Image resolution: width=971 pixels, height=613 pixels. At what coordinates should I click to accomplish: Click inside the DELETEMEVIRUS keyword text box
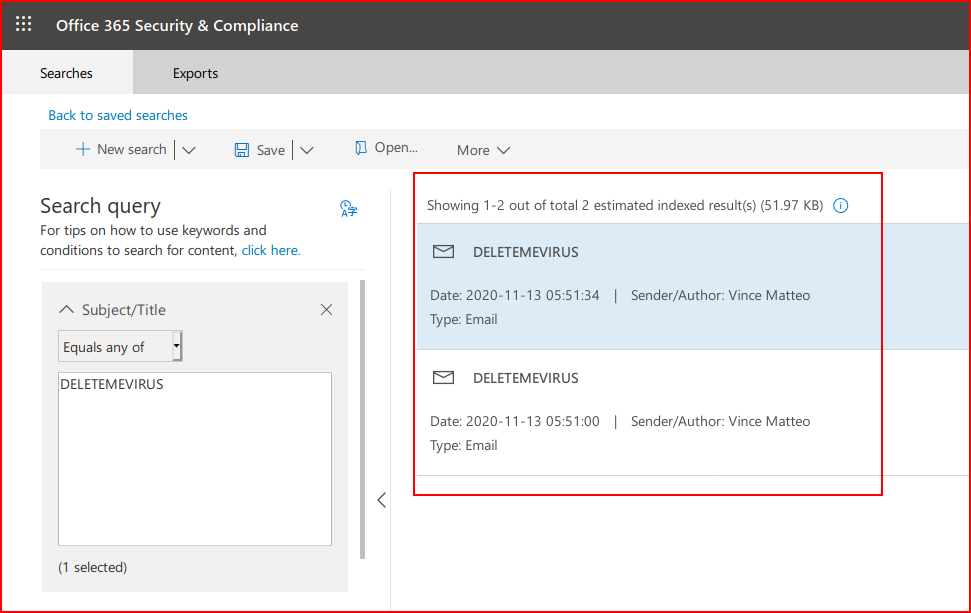[x=195, y=459]
